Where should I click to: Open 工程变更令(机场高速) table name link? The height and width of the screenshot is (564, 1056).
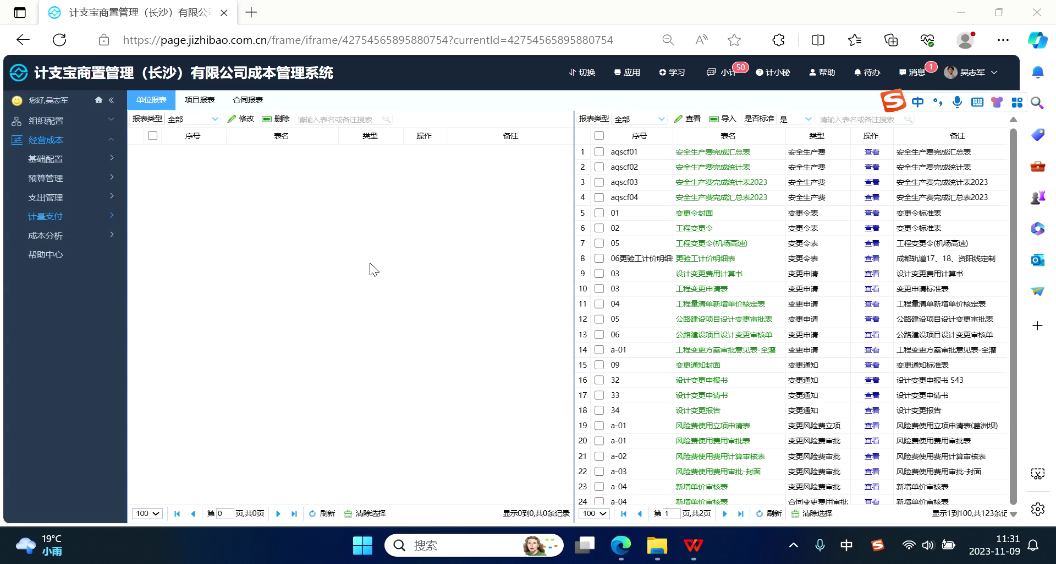(711, 243)
